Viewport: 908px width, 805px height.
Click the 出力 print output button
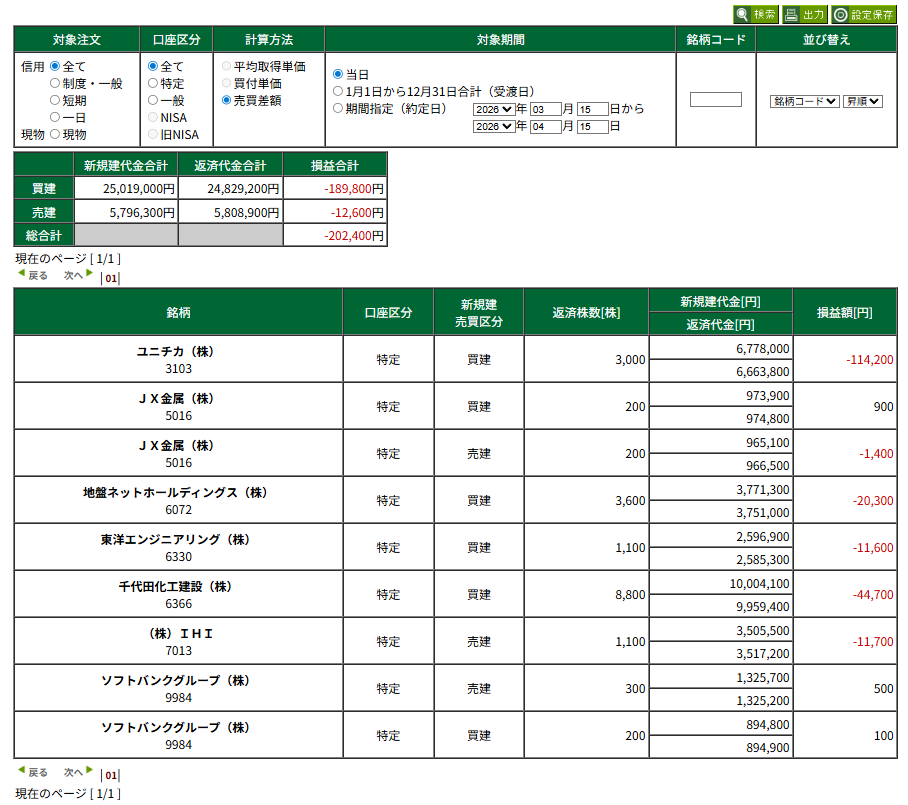[803, 14]
